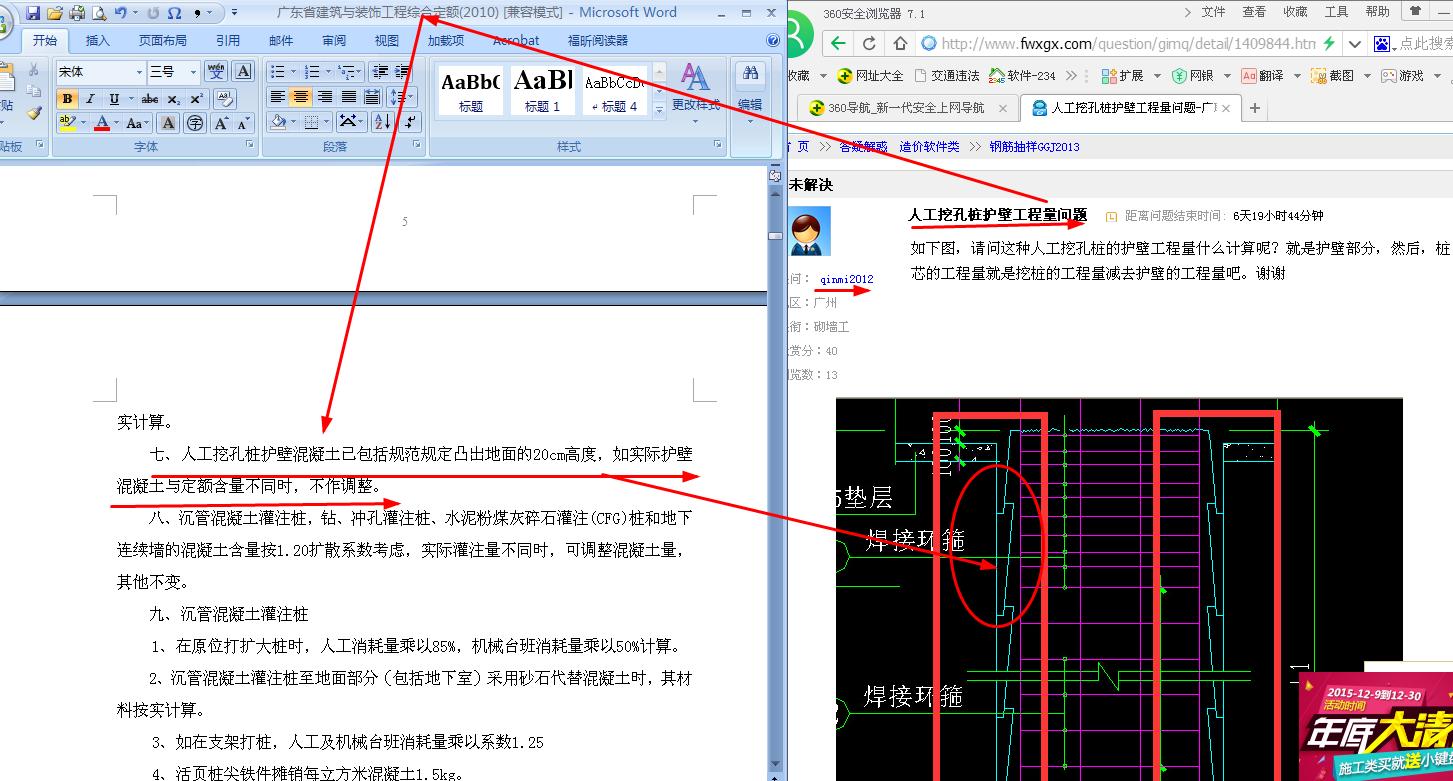Viewport: 1453px width, 781px height.
Task: Click qinmi2012 username link
Action: coord(847,280)
